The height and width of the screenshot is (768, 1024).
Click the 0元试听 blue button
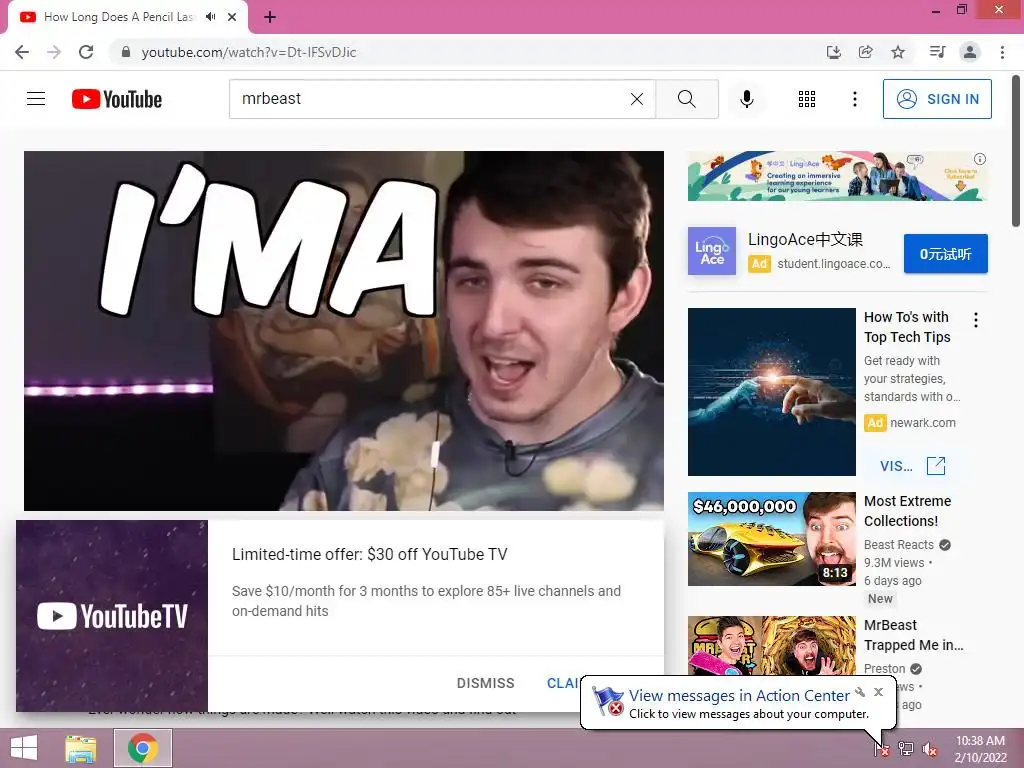pos(946,253)
